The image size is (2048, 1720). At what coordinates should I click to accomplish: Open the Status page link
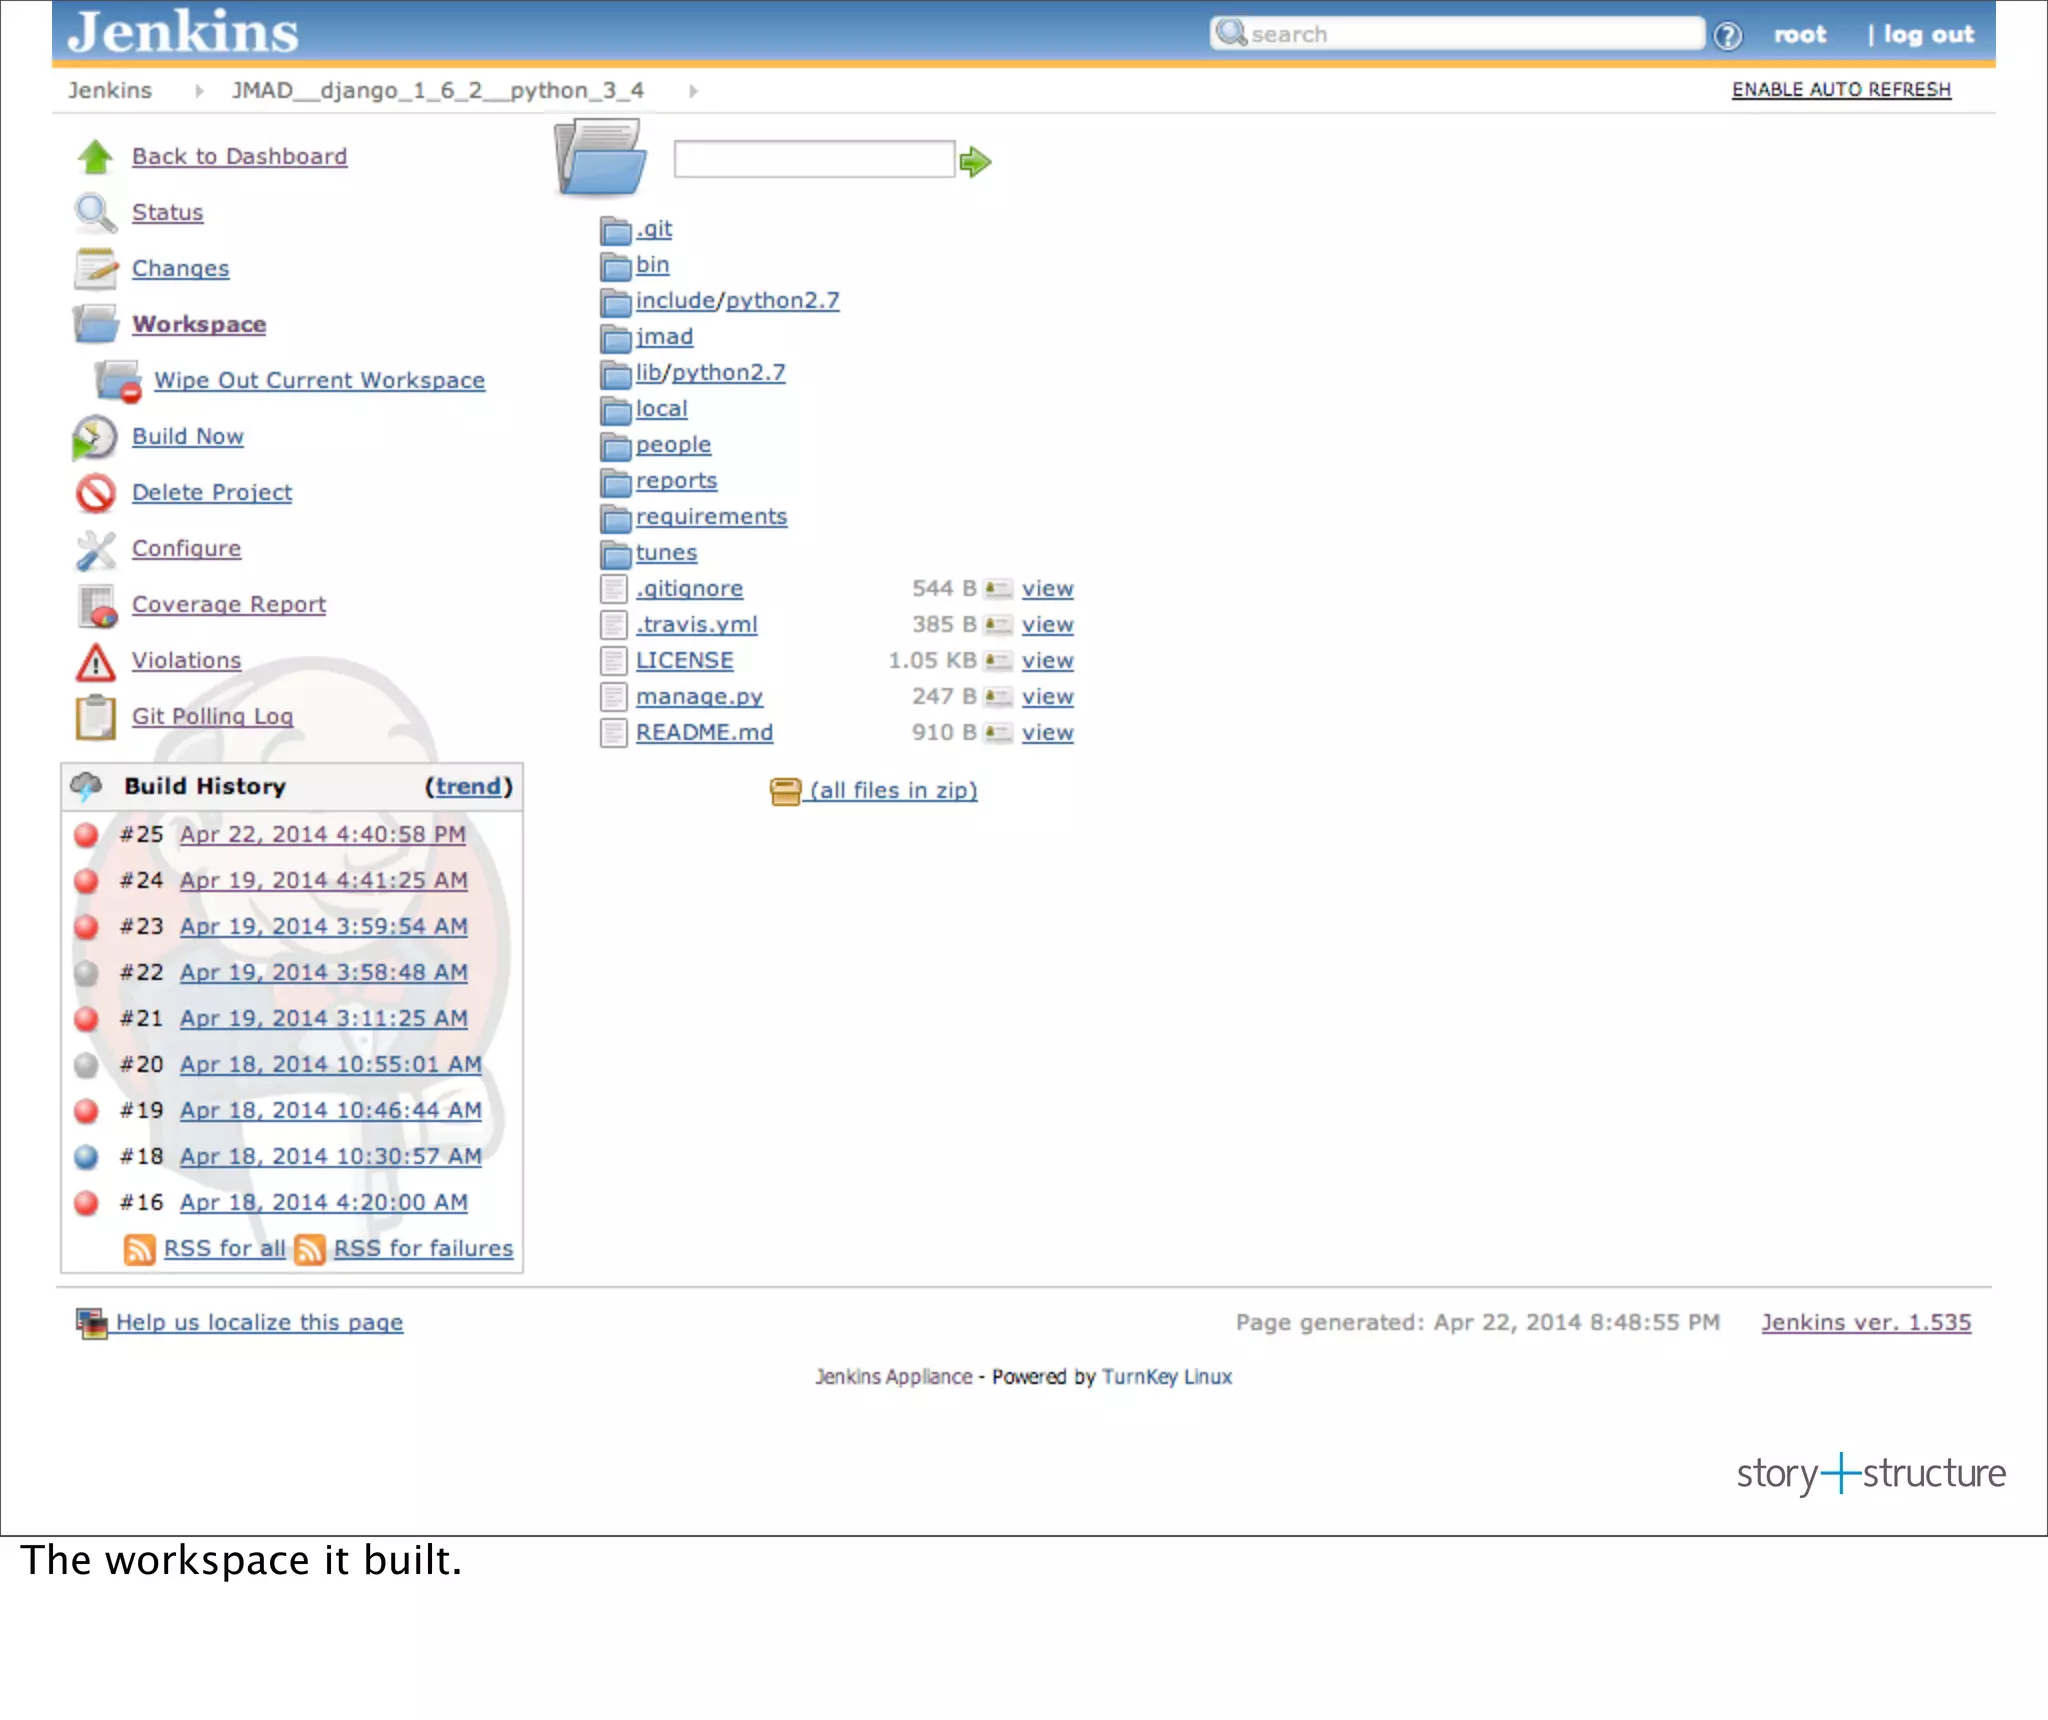pos(167,213)
